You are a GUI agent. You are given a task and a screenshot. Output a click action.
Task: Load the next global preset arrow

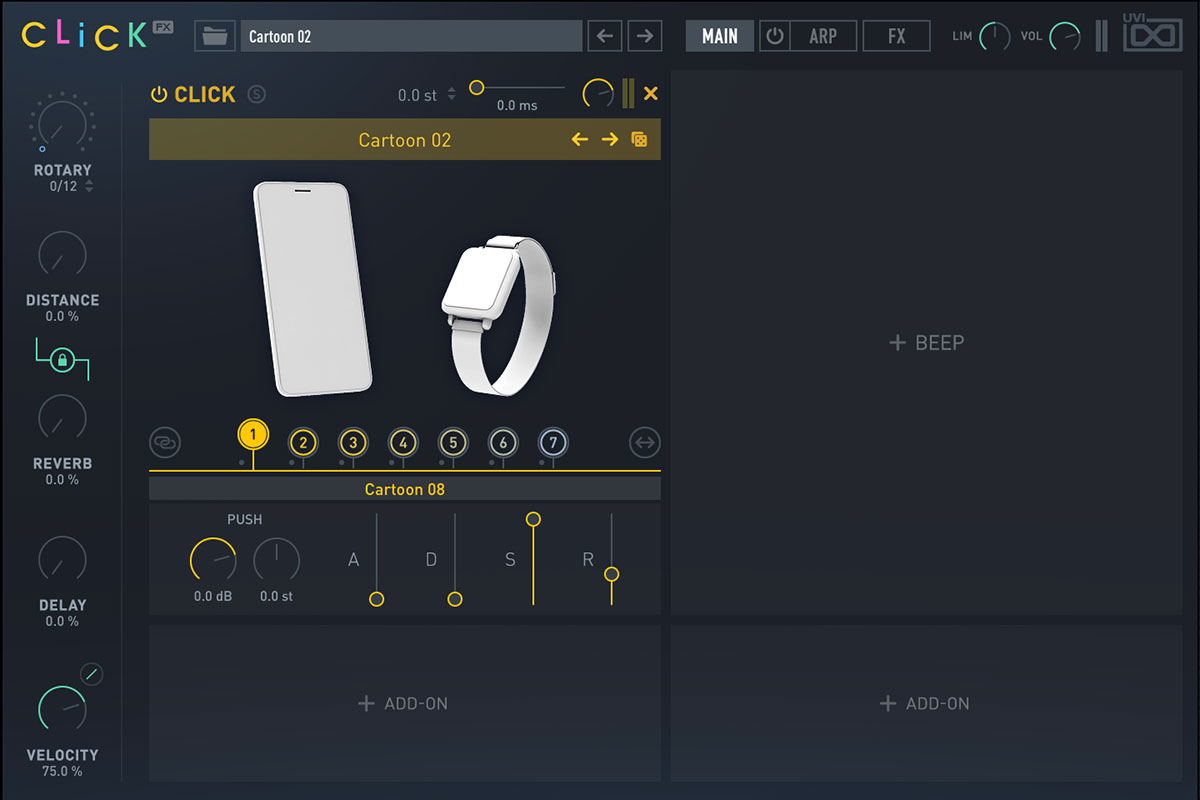point(645,36)
